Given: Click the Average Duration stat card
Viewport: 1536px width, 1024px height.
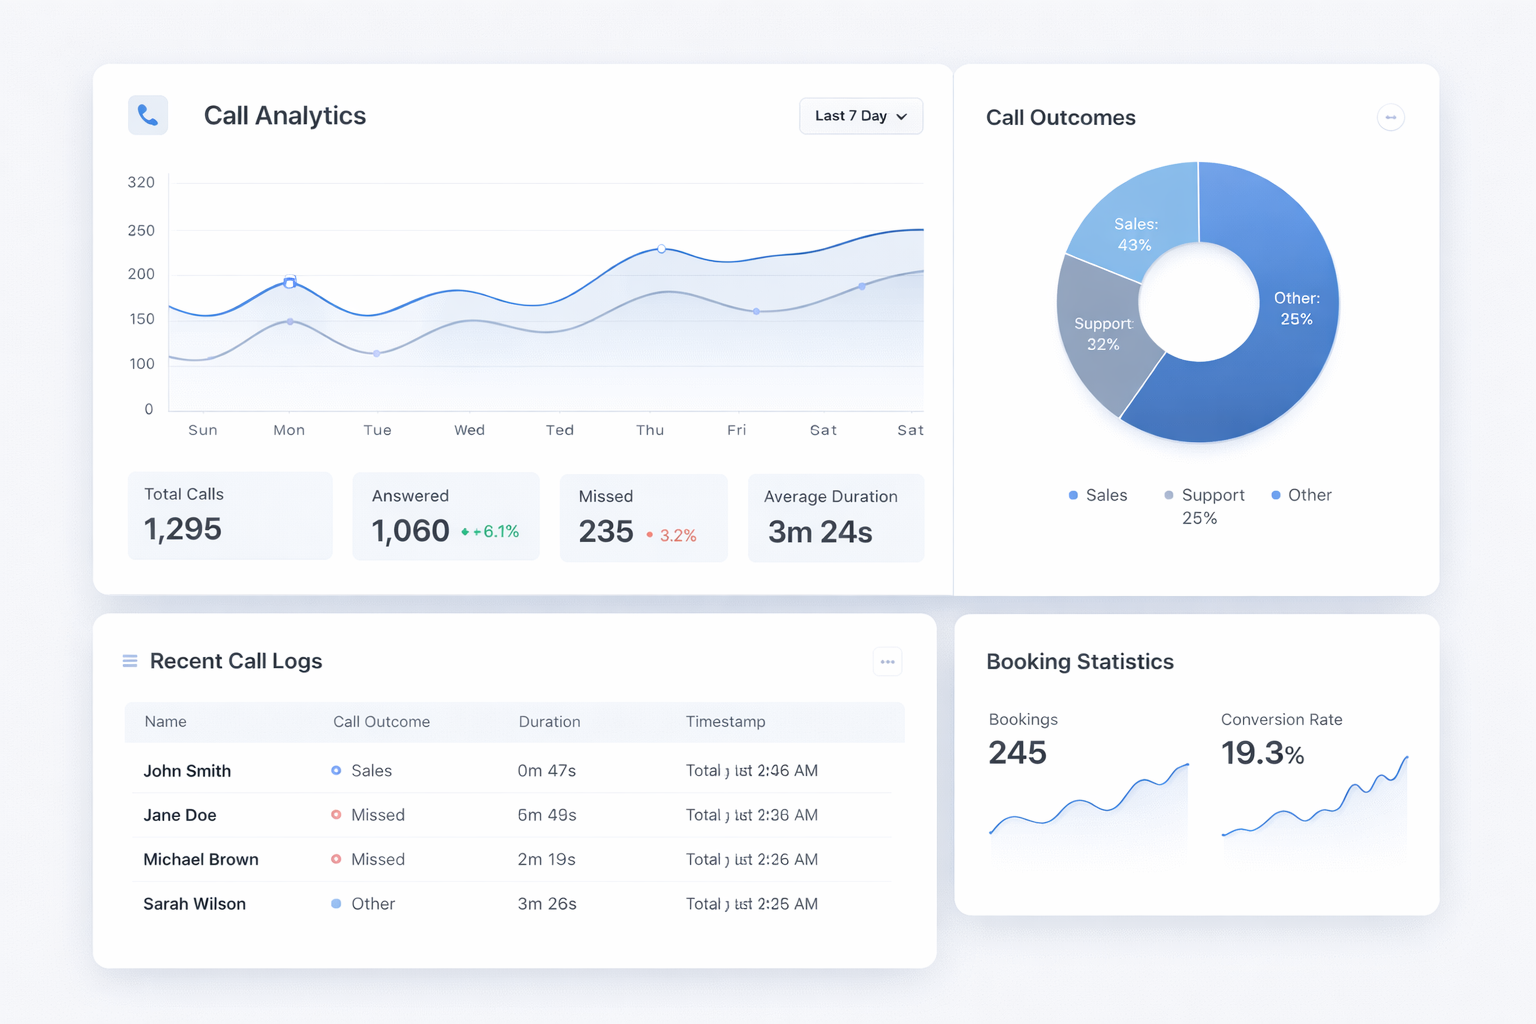Looking at the screenshot, I should click(x=836, y=517).
